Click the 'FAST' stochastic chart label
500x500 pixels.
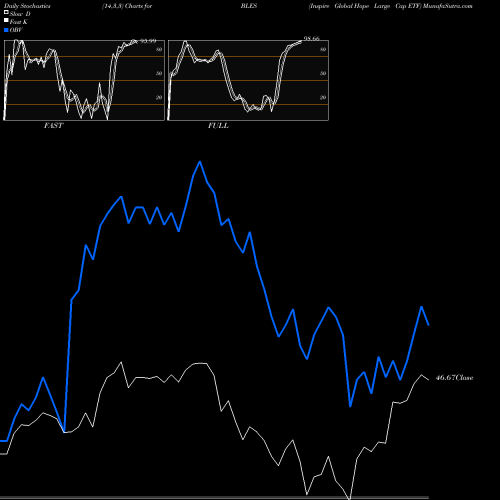pyautogui.click(x=53, y=126)
